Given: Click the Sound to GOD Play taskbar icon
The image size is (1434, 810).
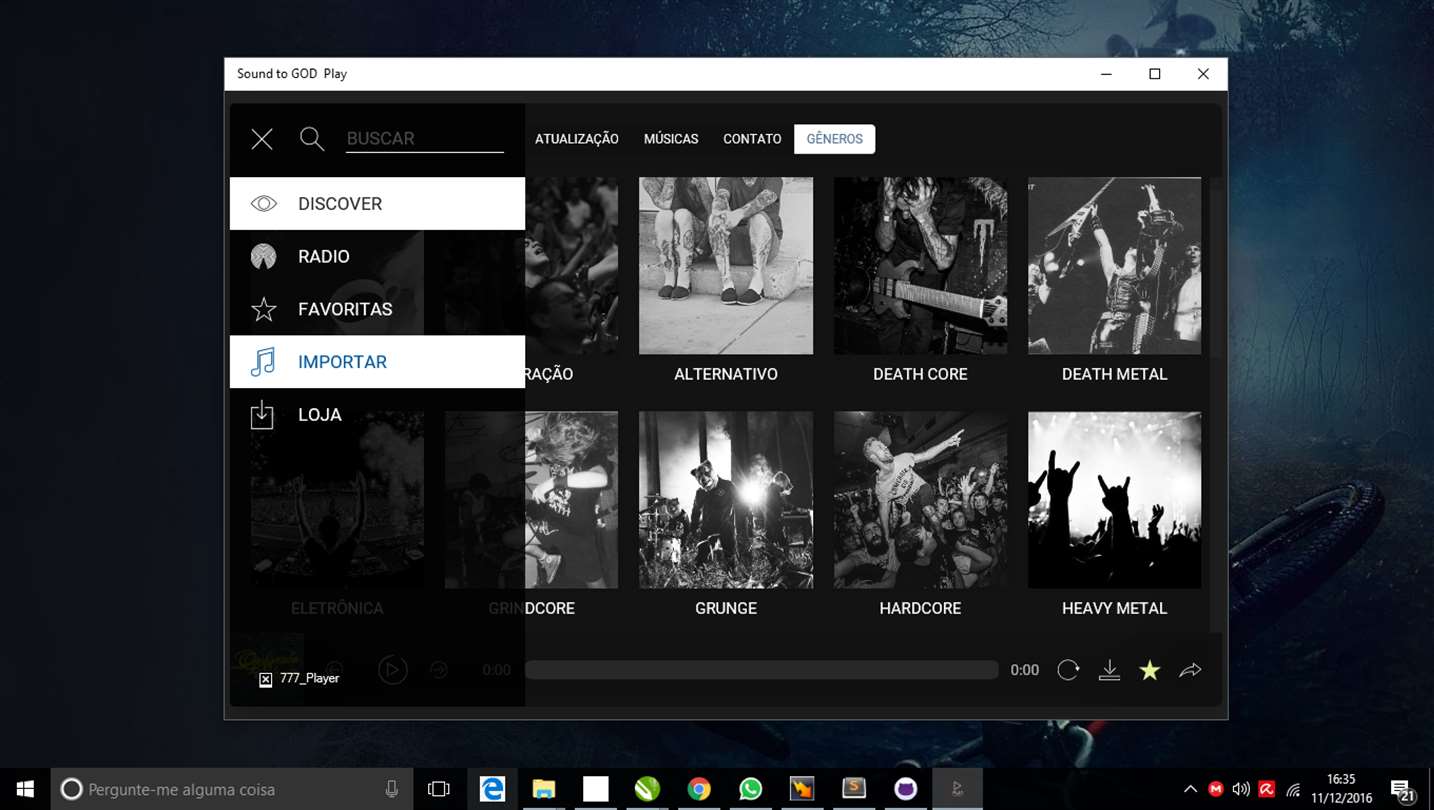Looking at the screenshot, I should [957, 789].
